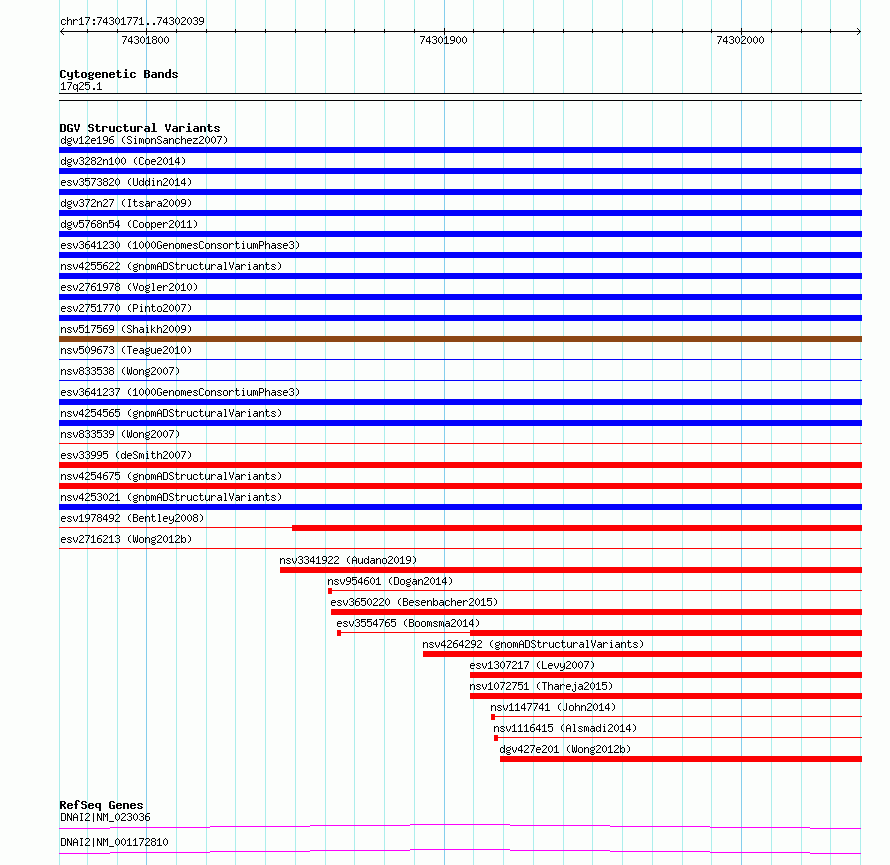Select nsv1072751 (Thareja2015) label
This screenshot has height=865, width=890.
[541, 686]
